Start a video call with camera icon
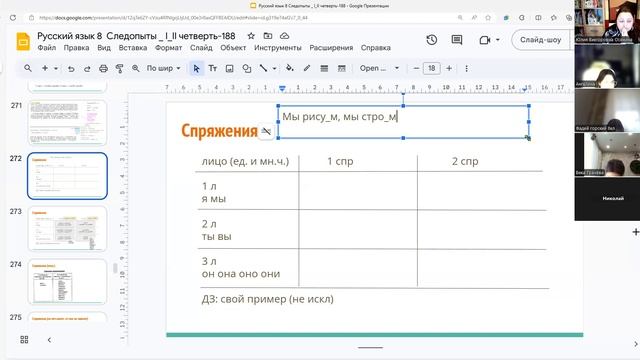Image resolution: width=640 pixels, height=360 pixels. [484, 40]
